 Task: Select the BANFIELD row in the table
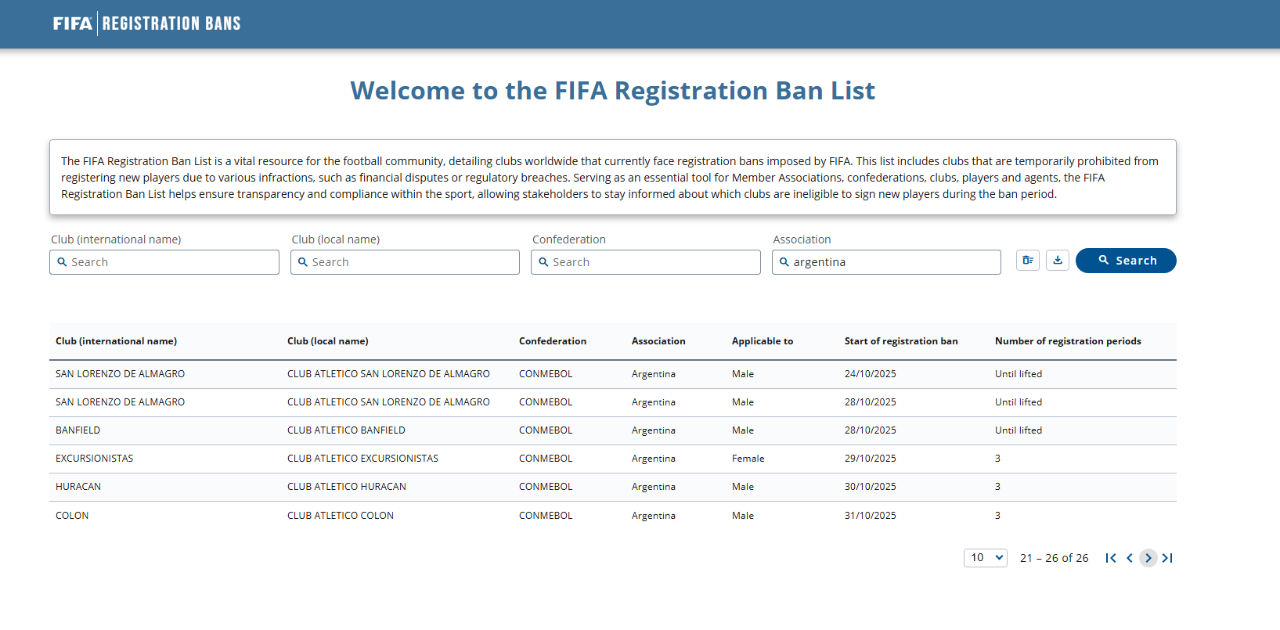pos(78,430)
